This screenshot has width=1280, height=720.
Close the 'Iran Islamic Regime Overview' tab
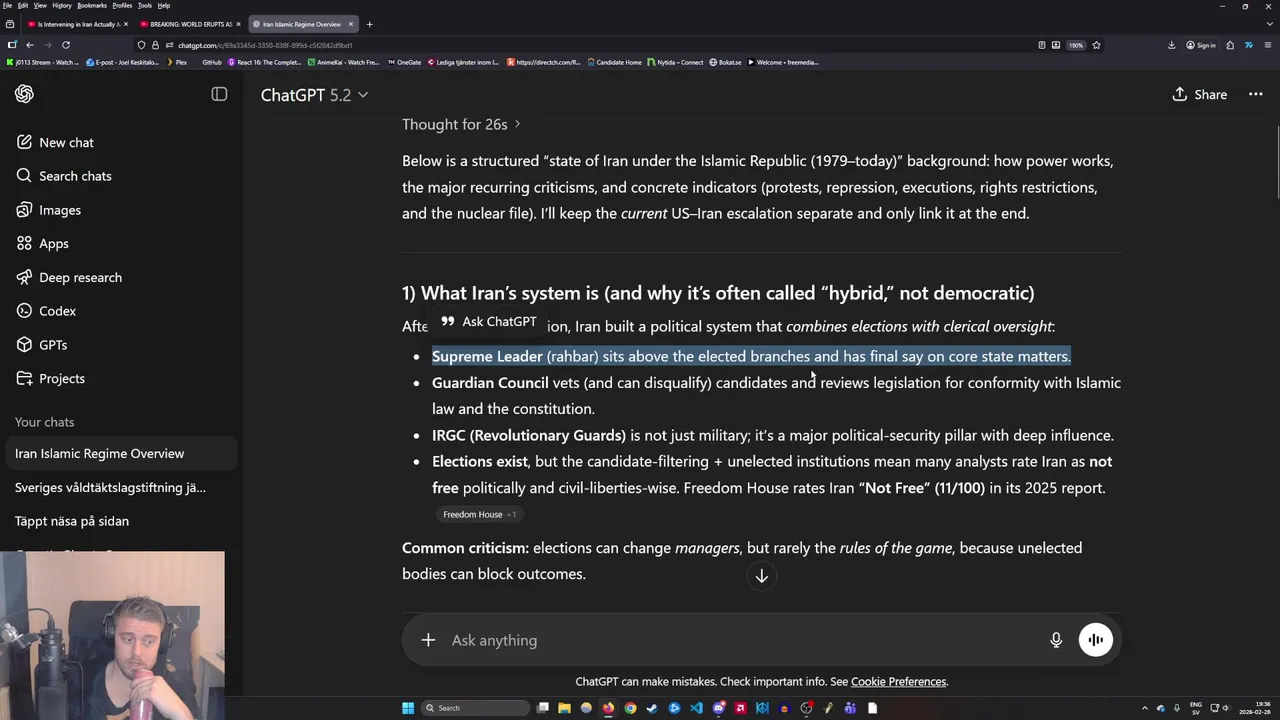coord(351,24)
